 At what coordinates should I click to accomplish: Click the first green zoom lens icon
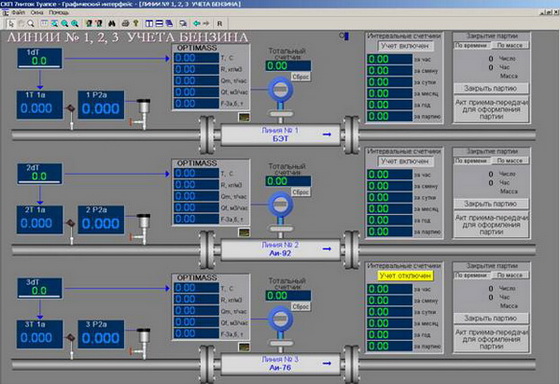tap(65, 24)
